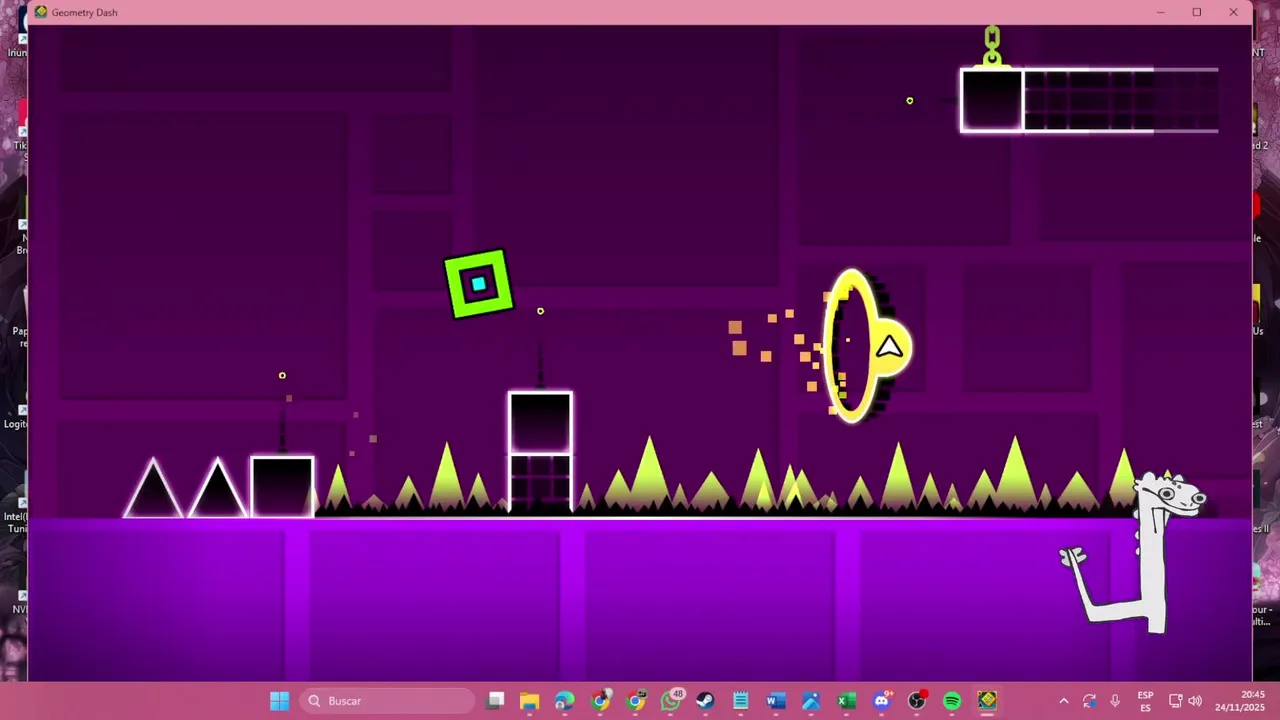Click the Geometry Dash taskbar icon

click(987, 701)
